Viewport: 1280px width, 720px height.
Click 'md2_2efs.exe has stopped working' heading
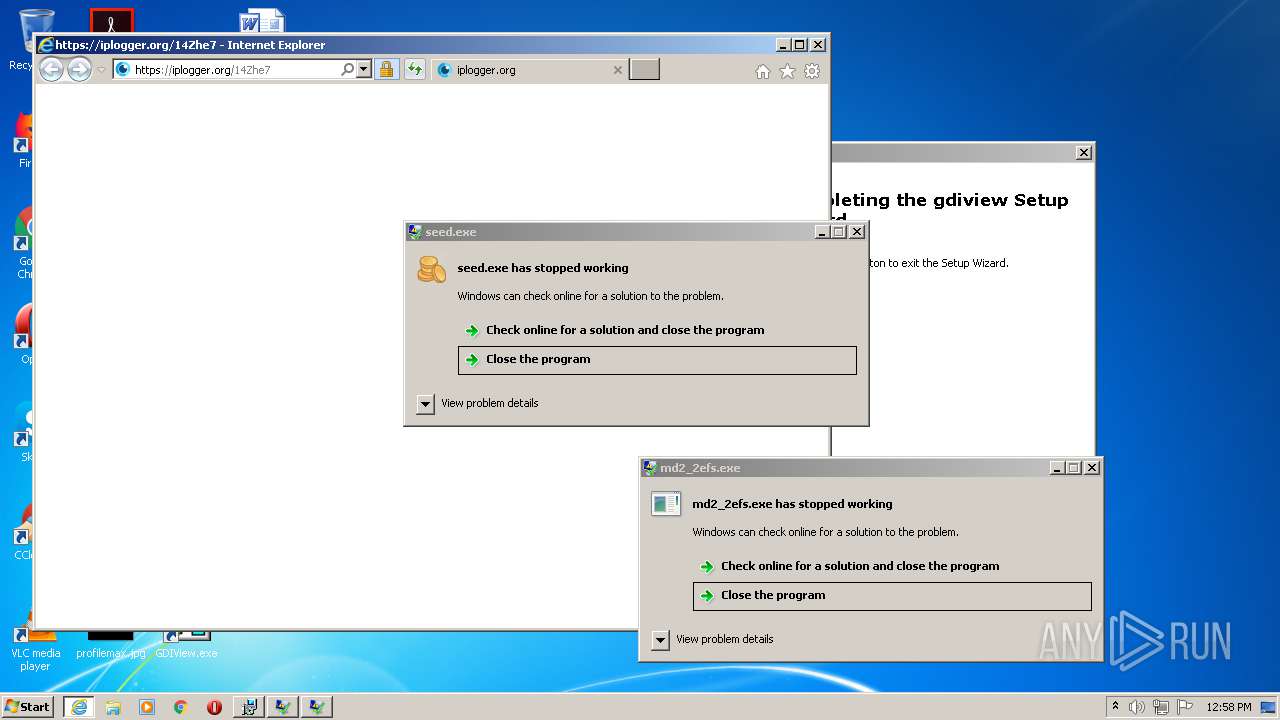792,504
